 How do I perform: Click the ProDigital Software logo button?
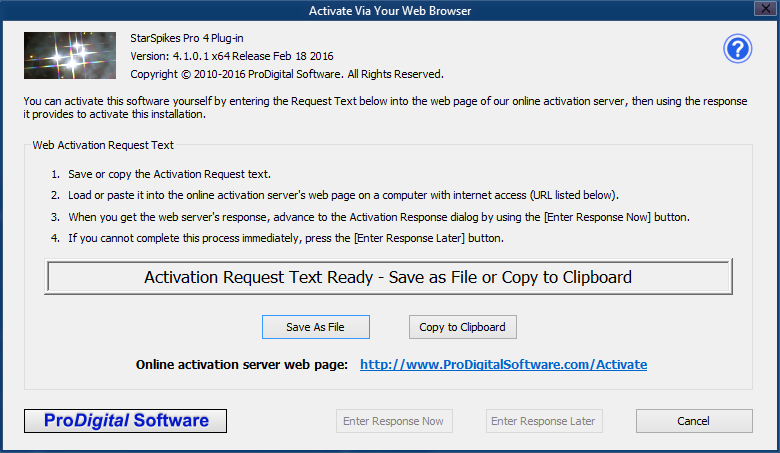(x=125, y=421)
